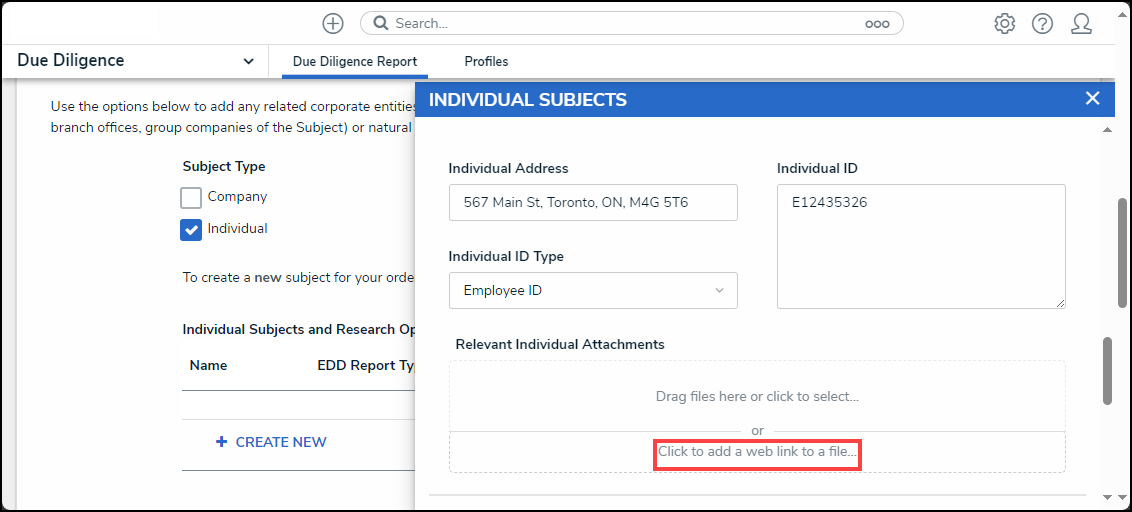This screenshot has height=512, width=1132.
Task: Open advanced search ellipsis in search bar
Action: click(877, 24)
